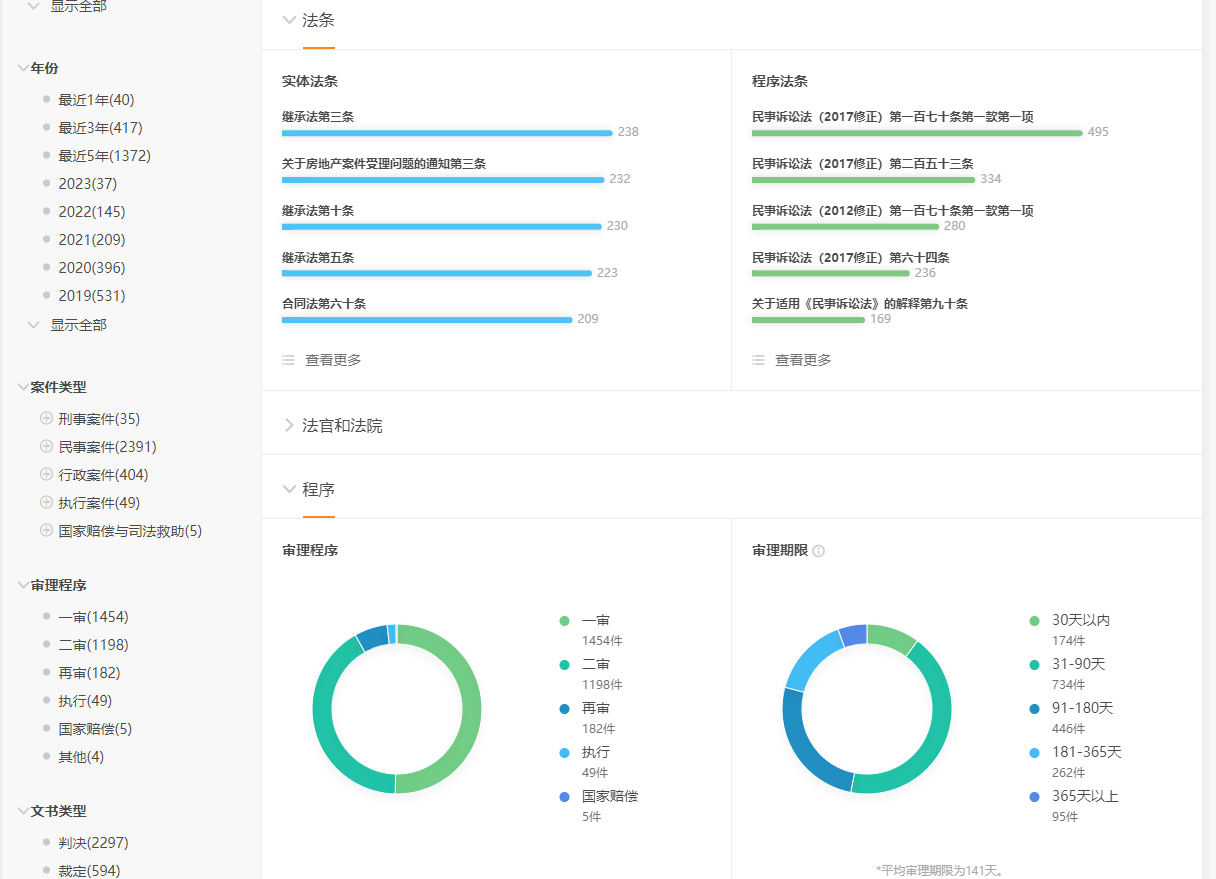
Task: Select 民事案件(2391) case type
Action: (107, 447)
